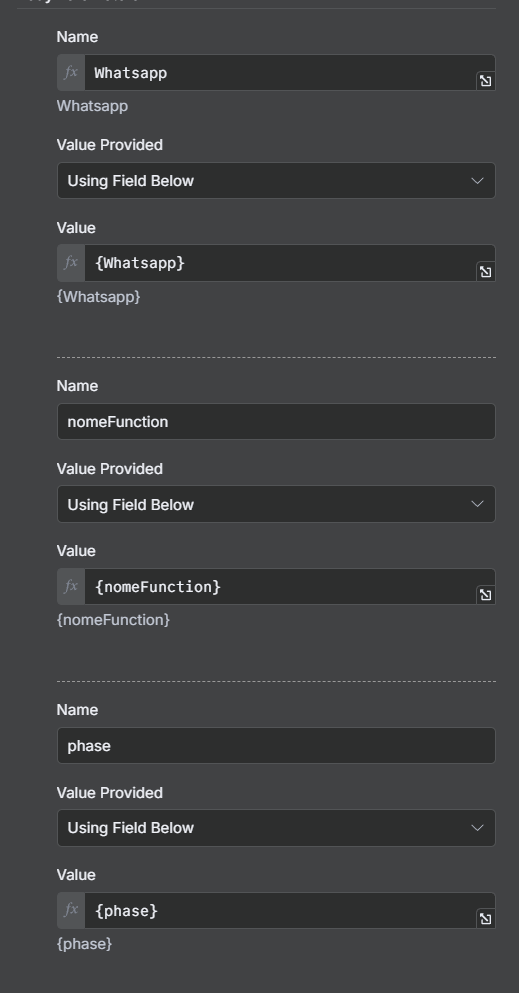Screen dimensions: 519x993
Task: Click the fx icon beside {Whatsapp} value
Action: 71,263
